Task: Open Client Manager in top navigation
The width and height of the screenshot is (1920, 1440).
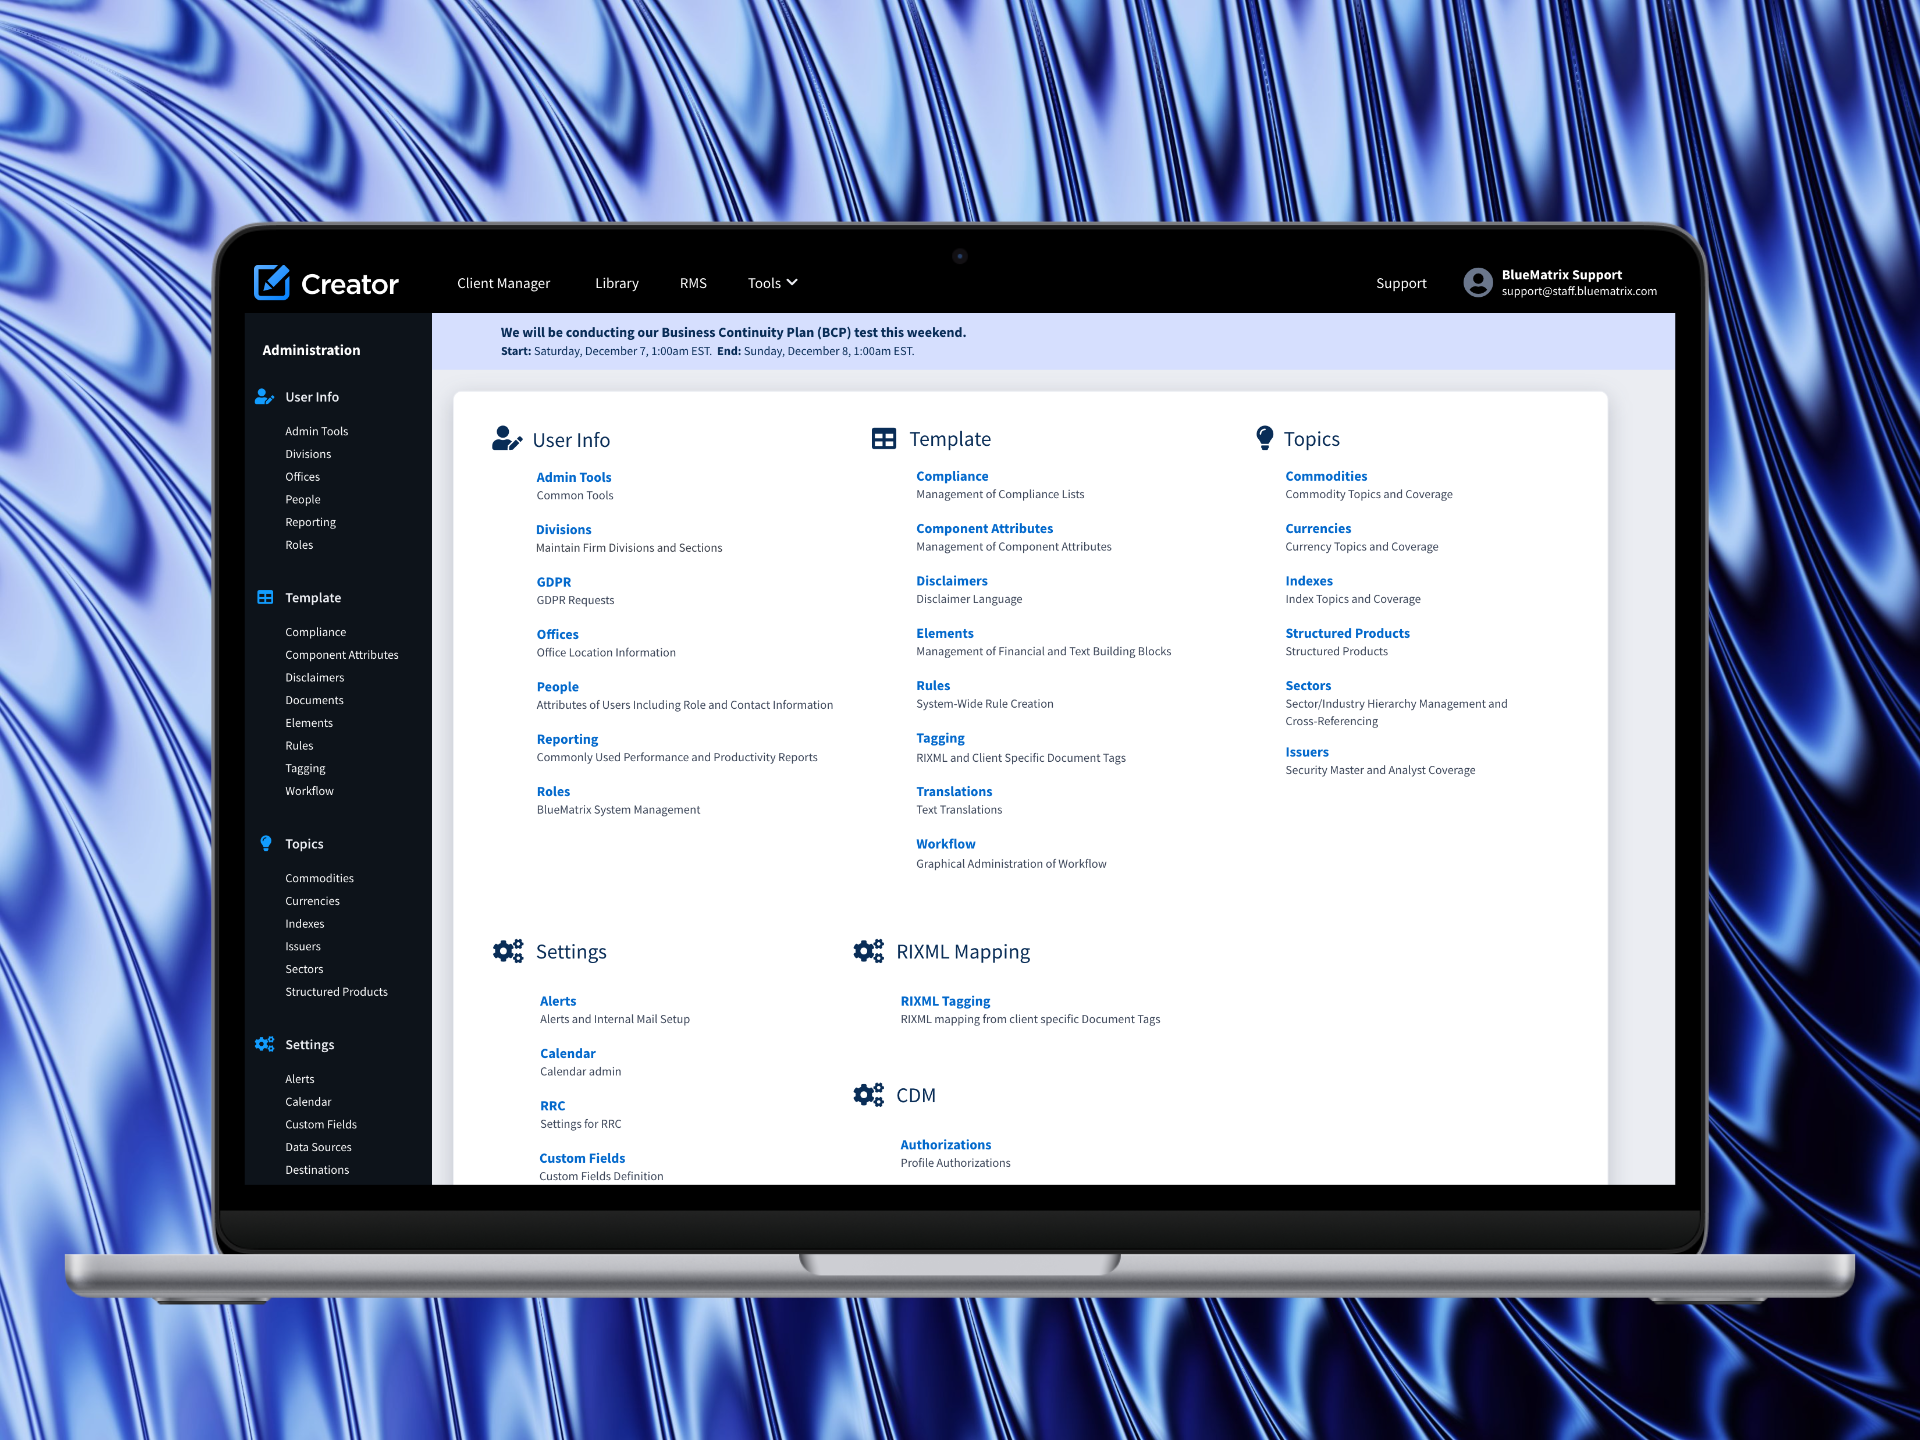Action: click(503, 283)
